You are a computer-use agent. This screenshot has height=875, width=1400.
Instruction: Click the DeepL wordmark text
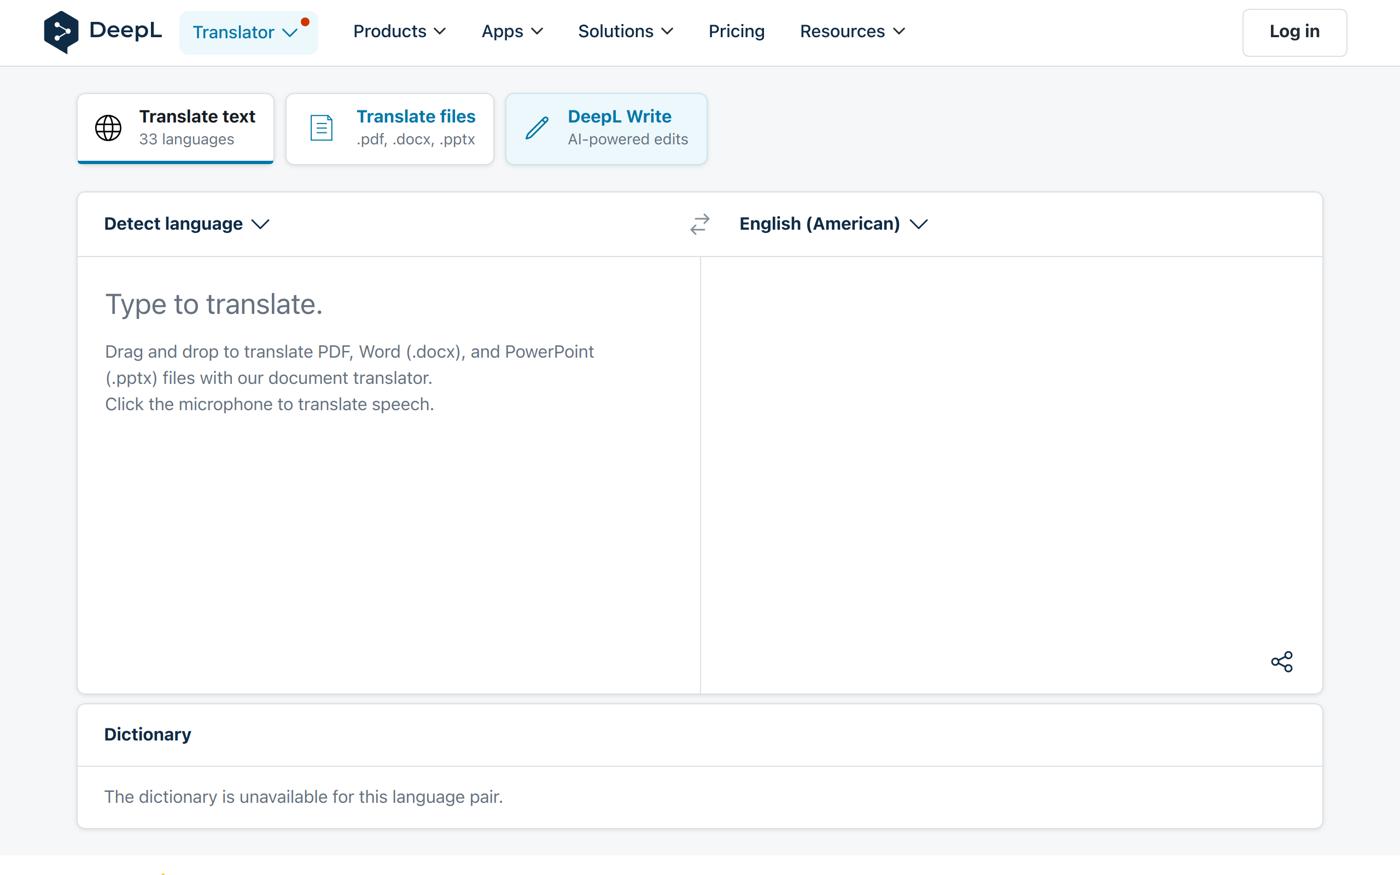tap(125, 30)
